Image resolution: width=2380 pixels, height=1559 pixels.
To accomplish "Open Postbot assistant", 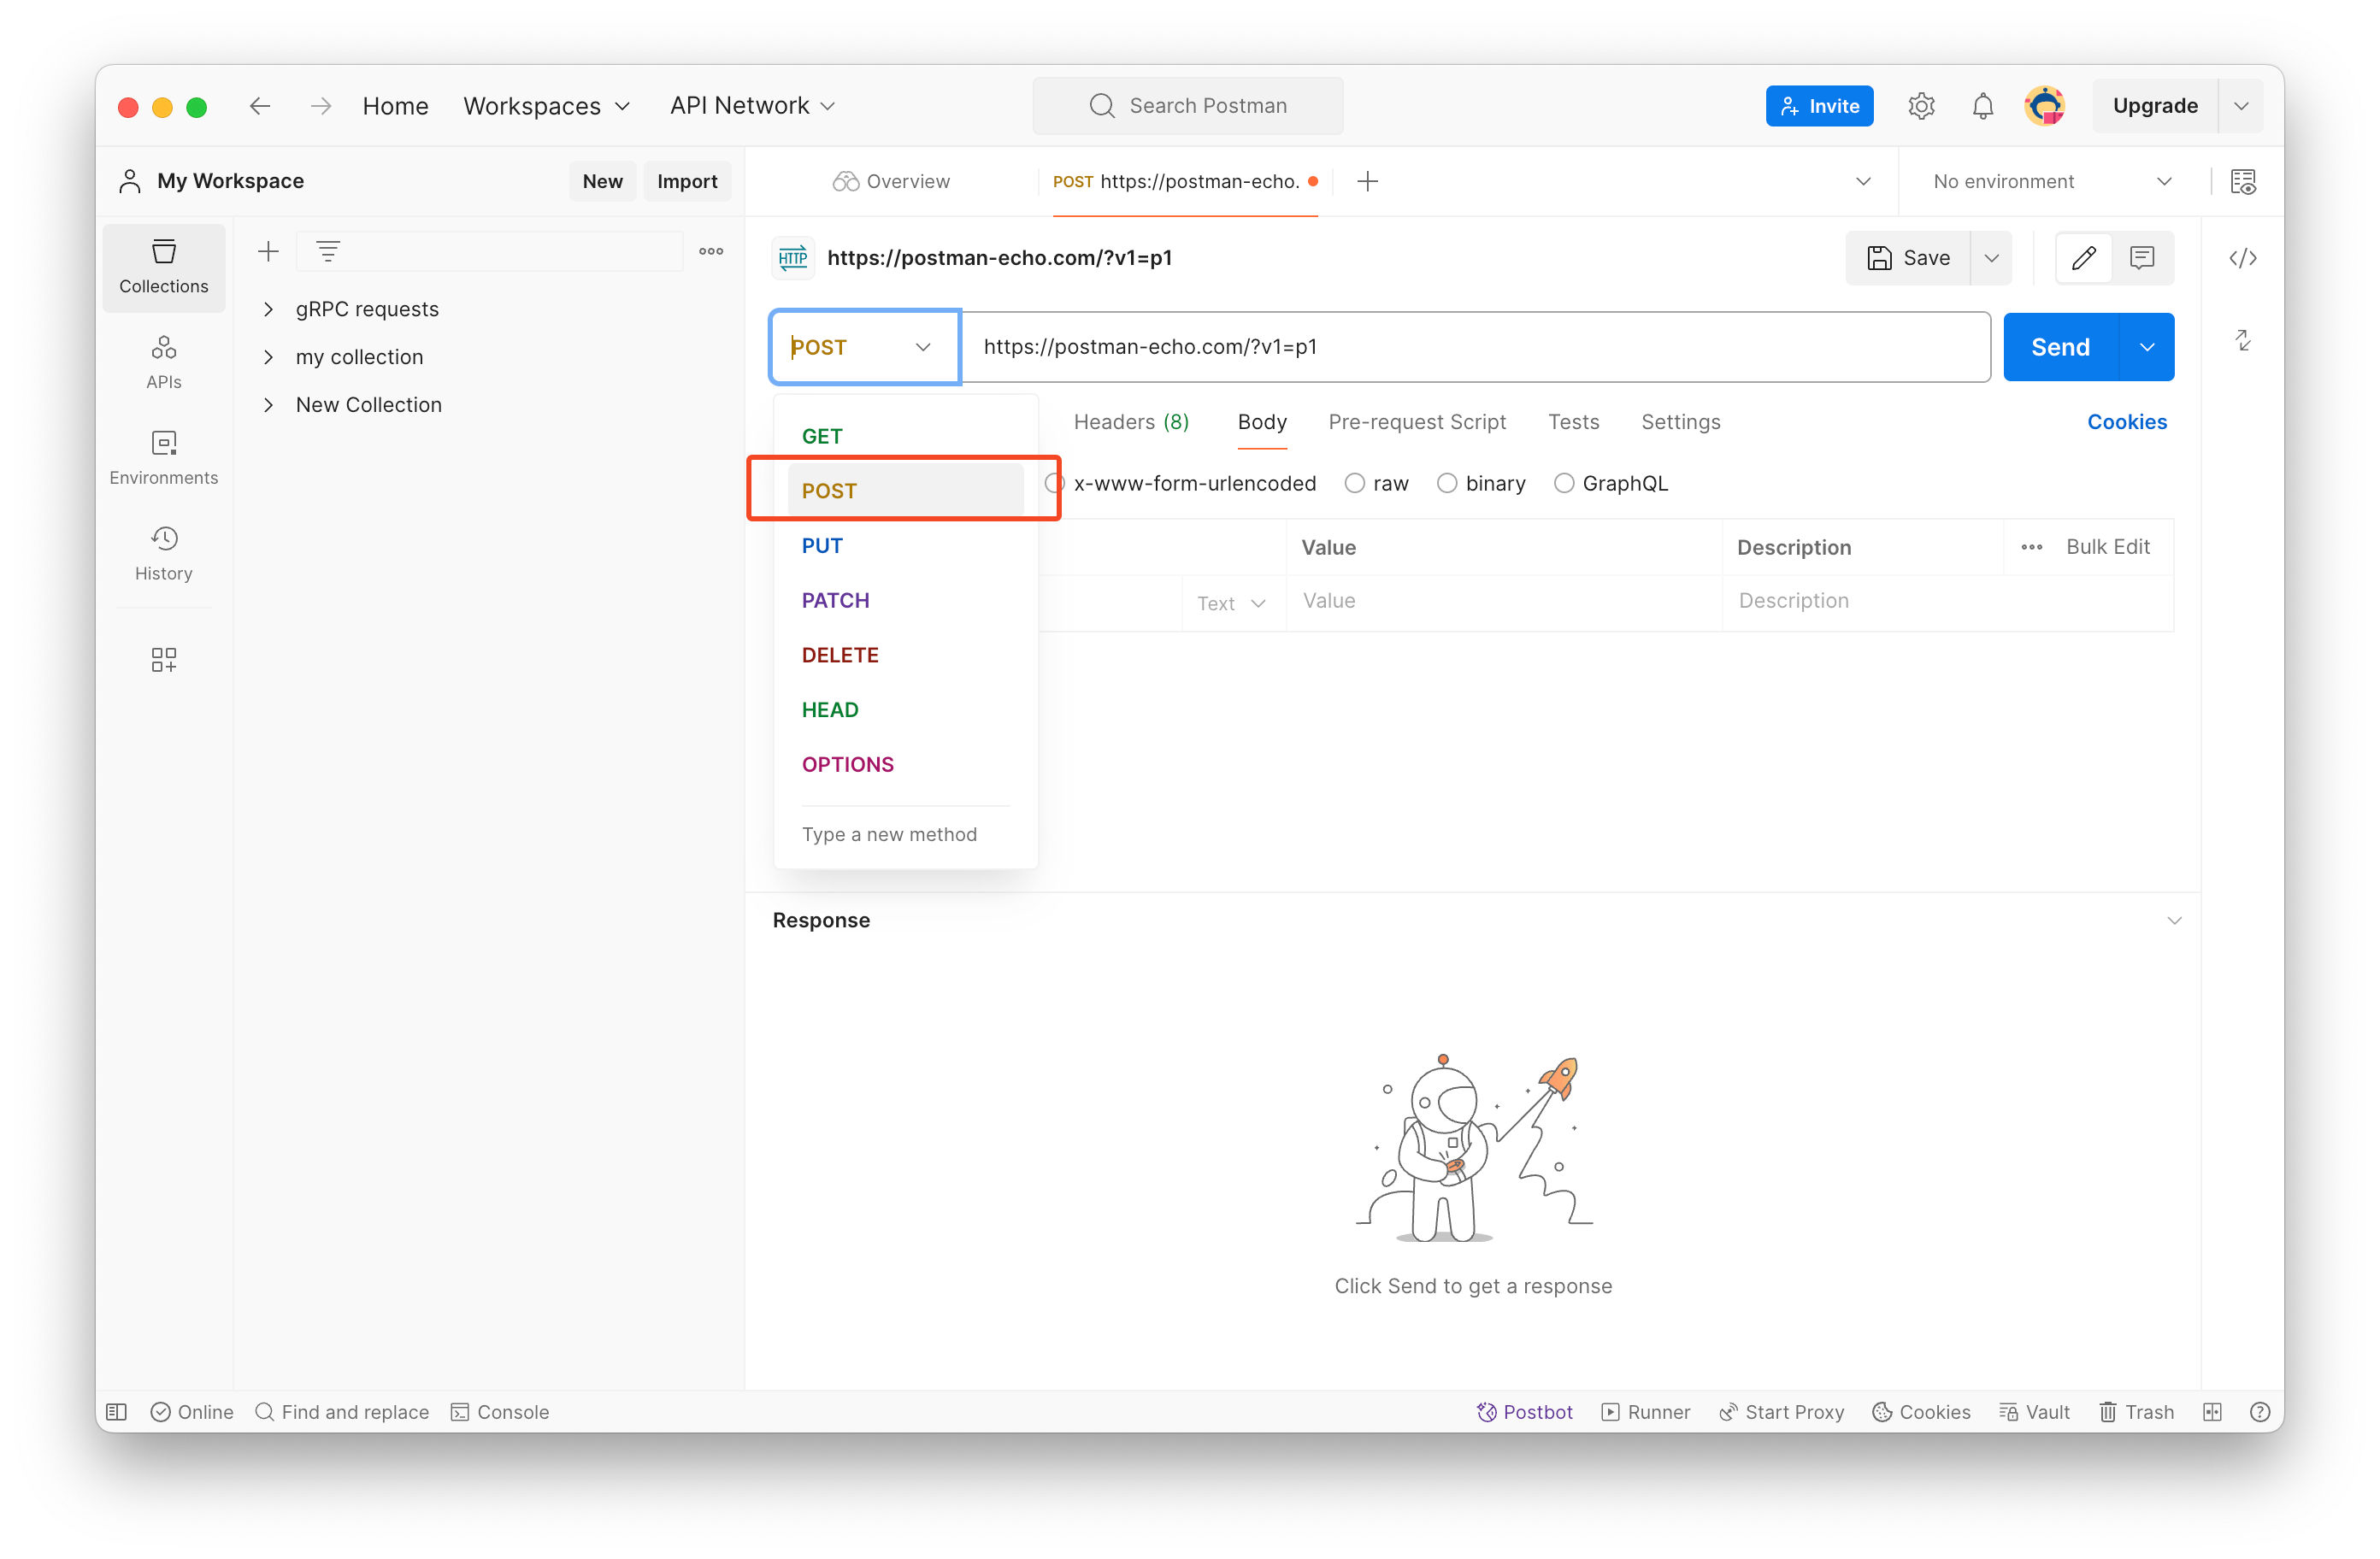I will pyautogui.click(x=1525, y=1411).
